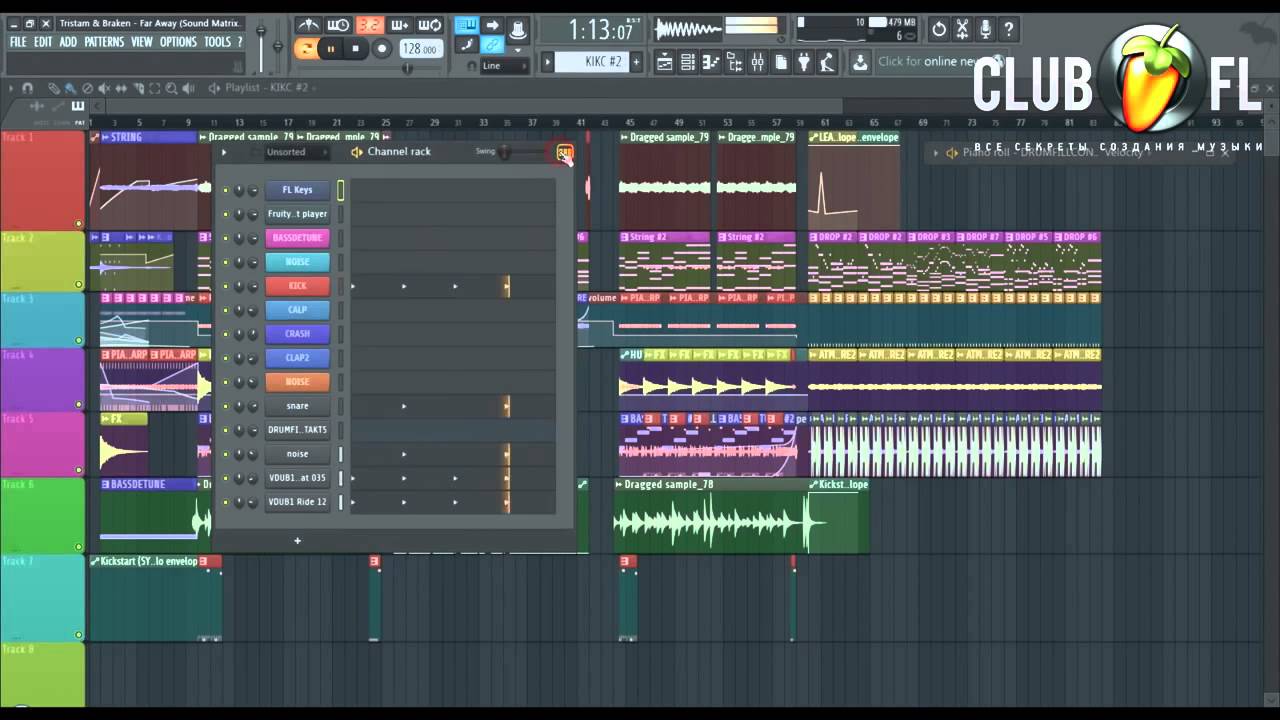Click the typing keyboard to piano icon
The height and width of the screenshot is (720, 1280).
pos(467,25)
